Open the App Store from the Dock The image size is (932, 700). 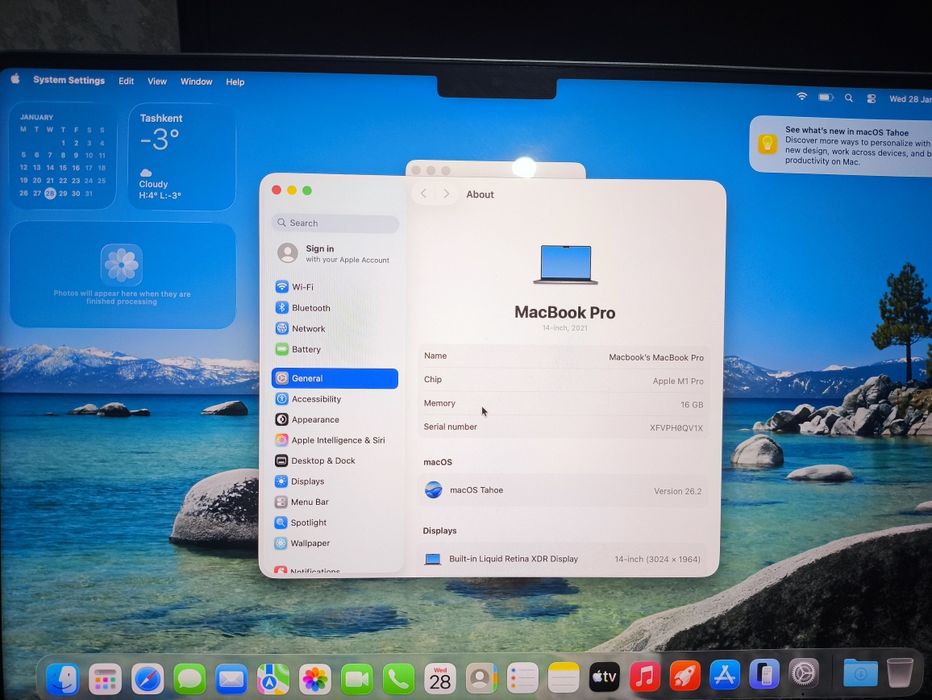pyautogui.click(x=725, y=675)
